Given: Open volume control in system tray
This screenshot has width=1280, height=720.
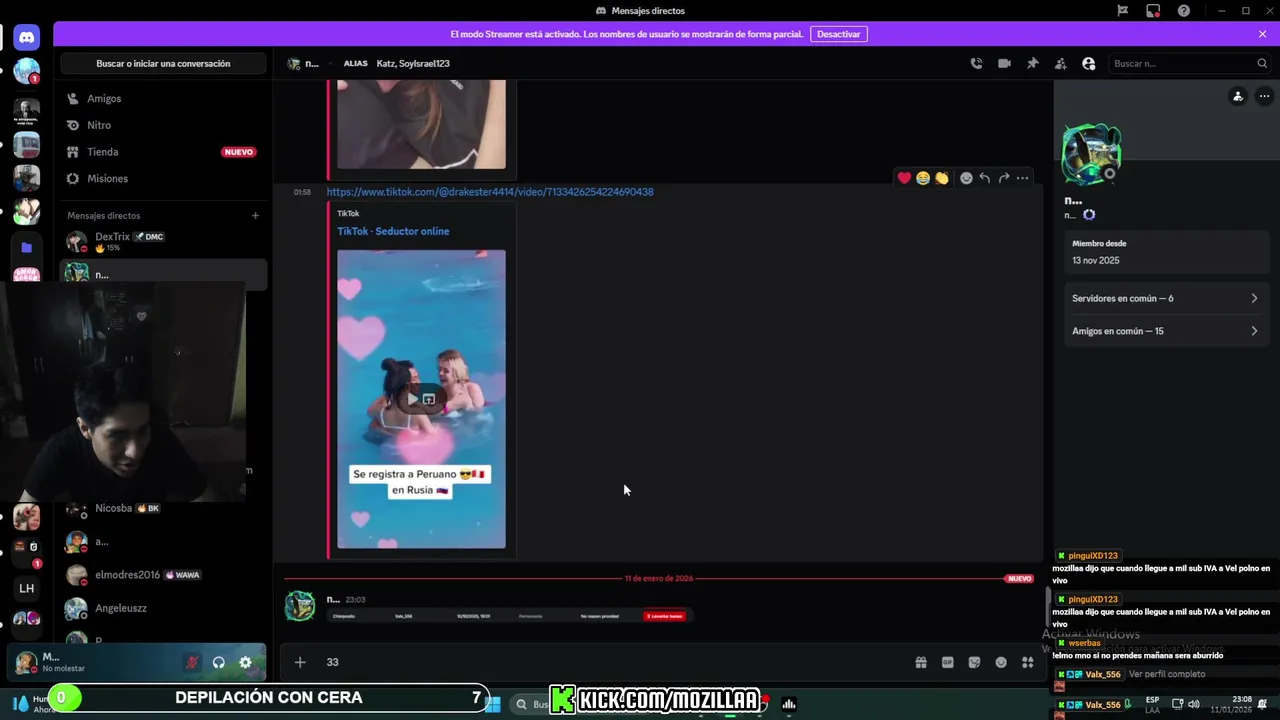Looking at the screenshot, I should click(x=1196, y=704).
